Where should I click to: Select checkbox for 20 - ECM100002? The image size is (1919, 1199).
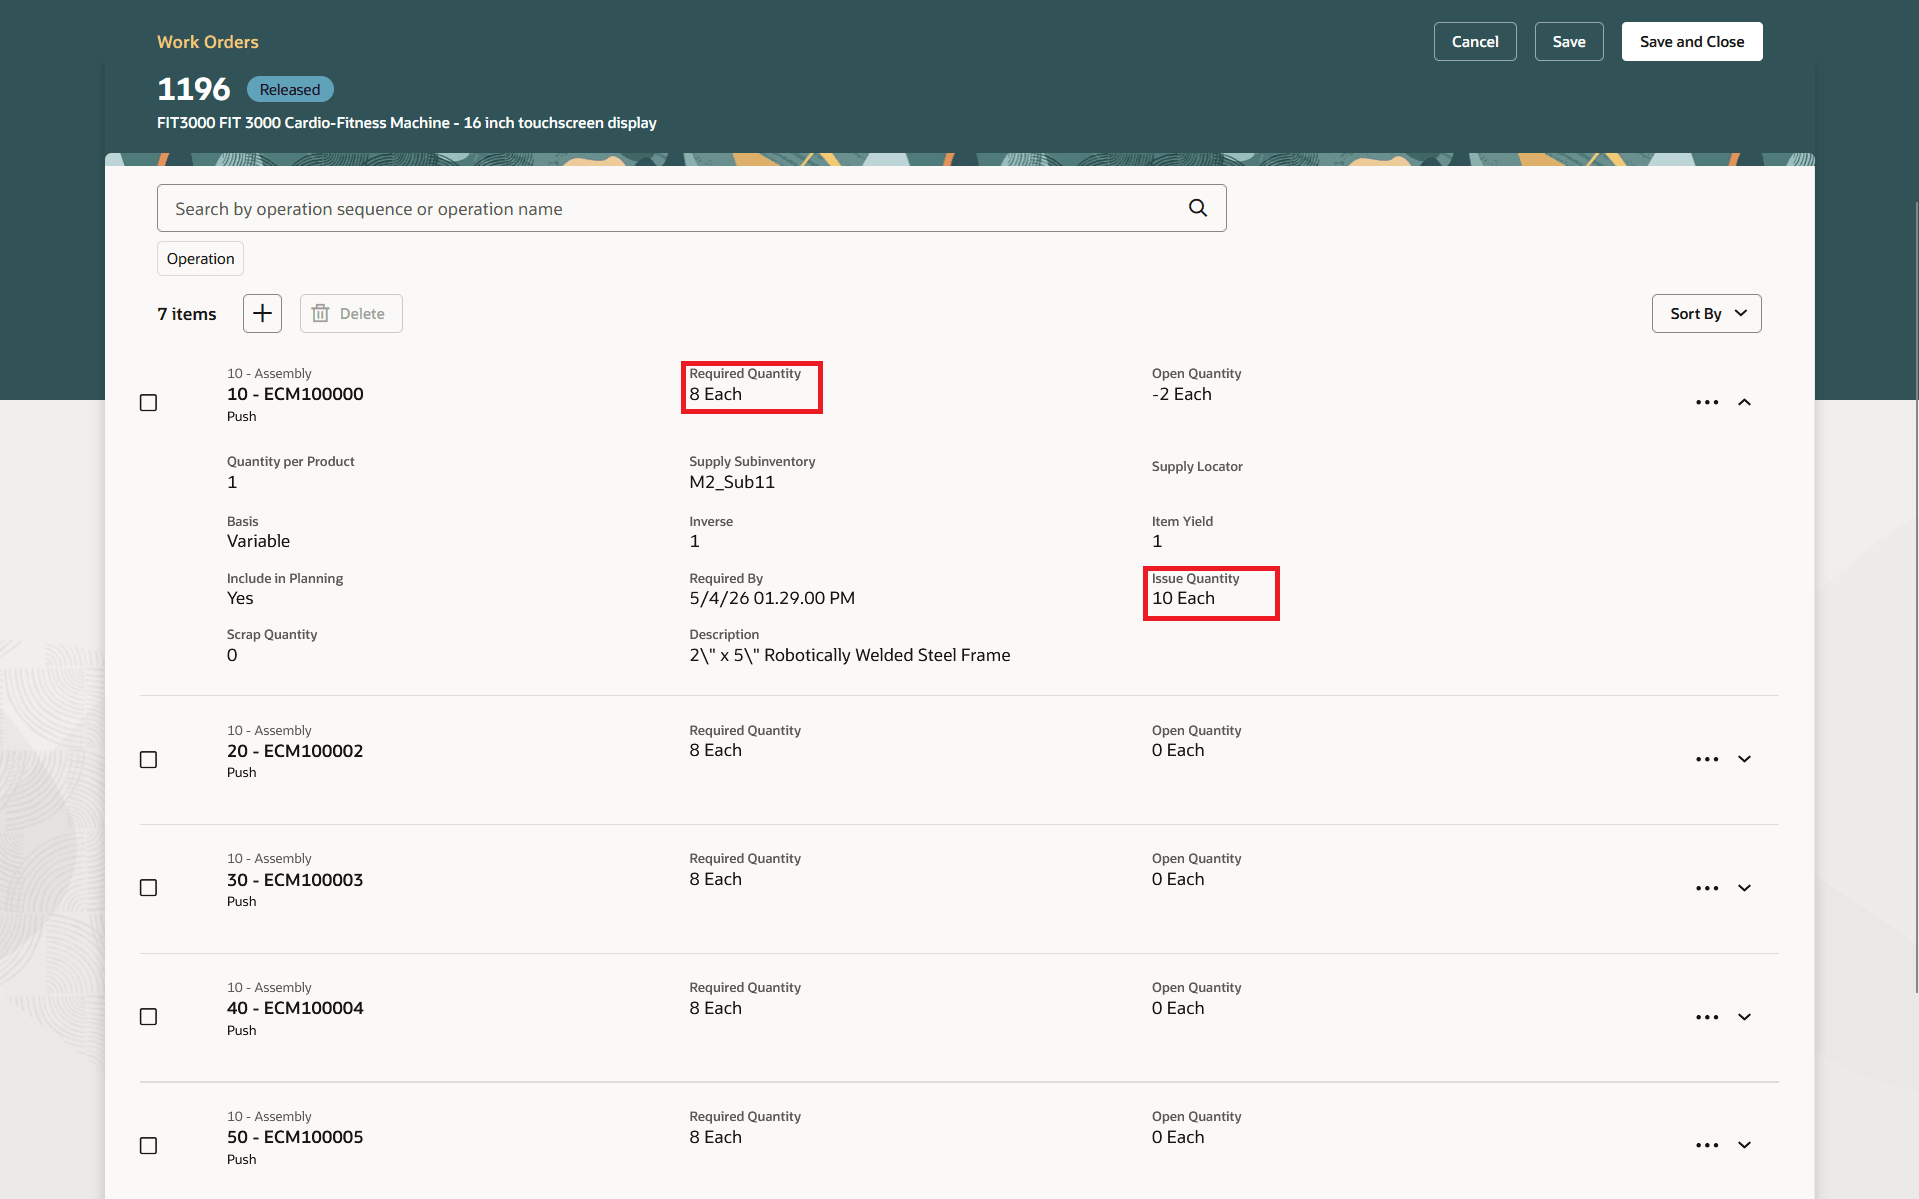pyautogui.click(x=148, y=759)
